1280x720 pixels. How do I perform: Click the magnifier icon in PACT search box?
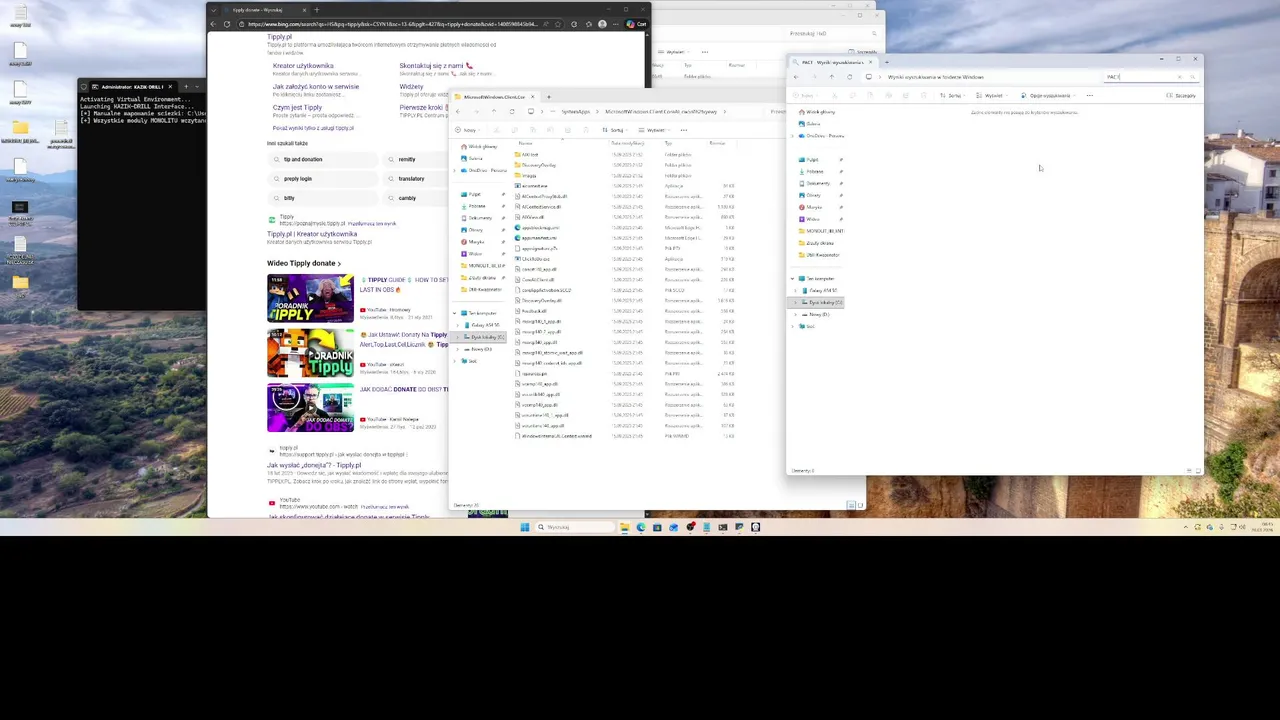1192,77
